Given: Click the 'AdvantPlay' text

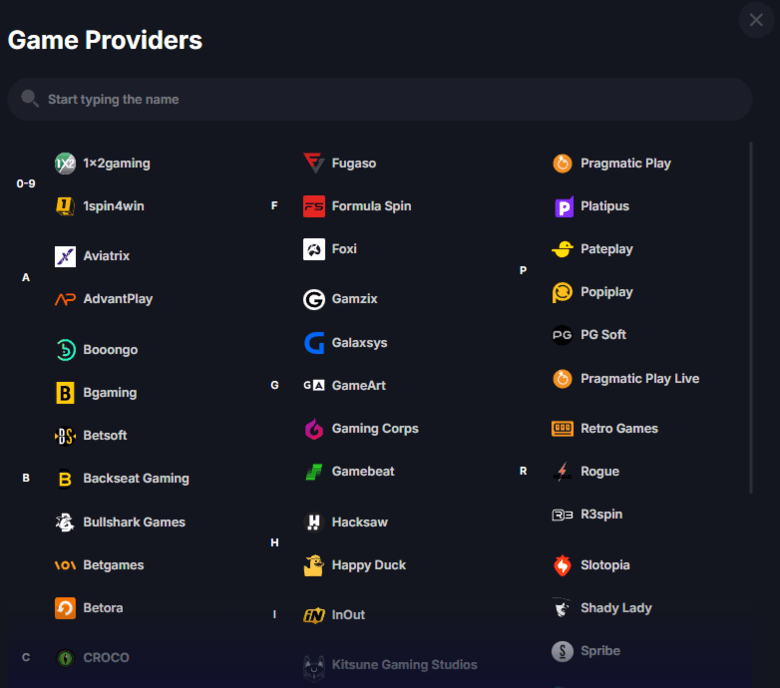Looking at the screenshot, I should pyautogui.click(x=118, y=299).
